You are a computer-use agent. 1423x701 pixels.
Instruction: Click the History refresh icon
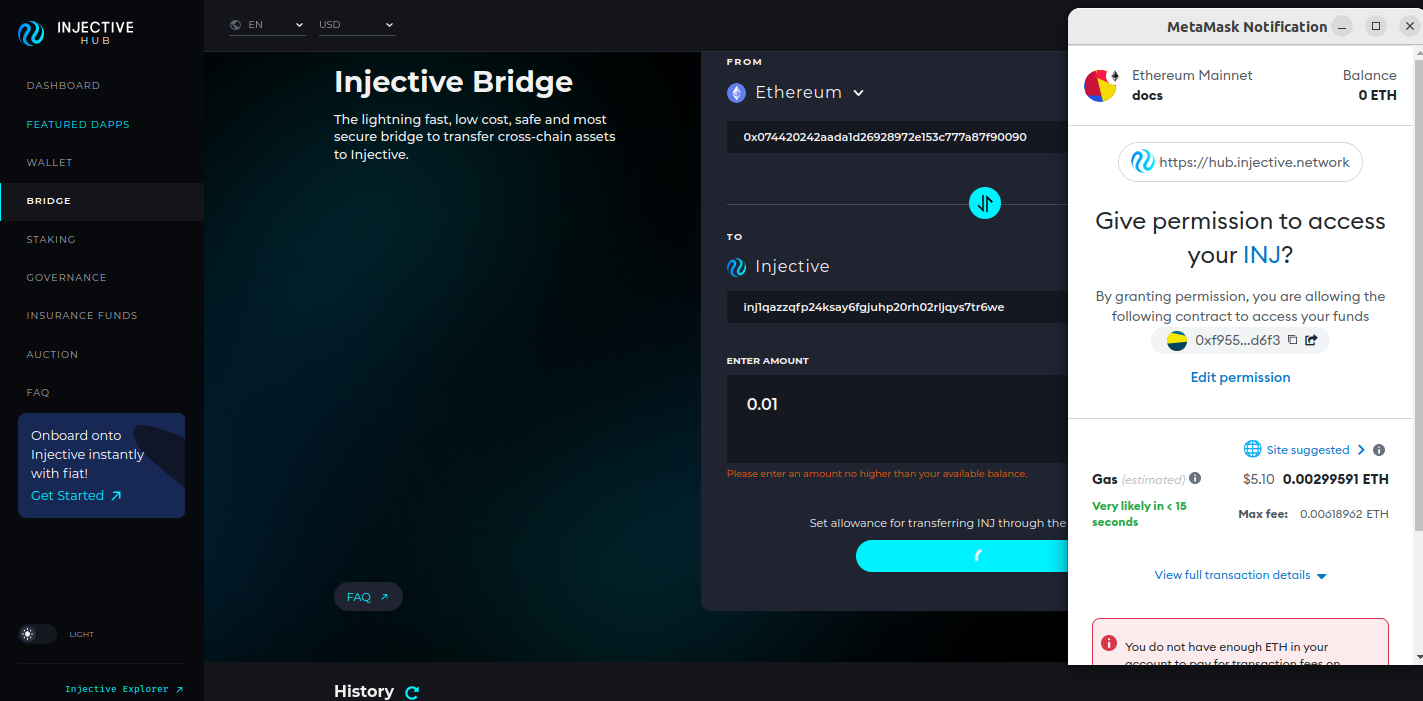412,692
